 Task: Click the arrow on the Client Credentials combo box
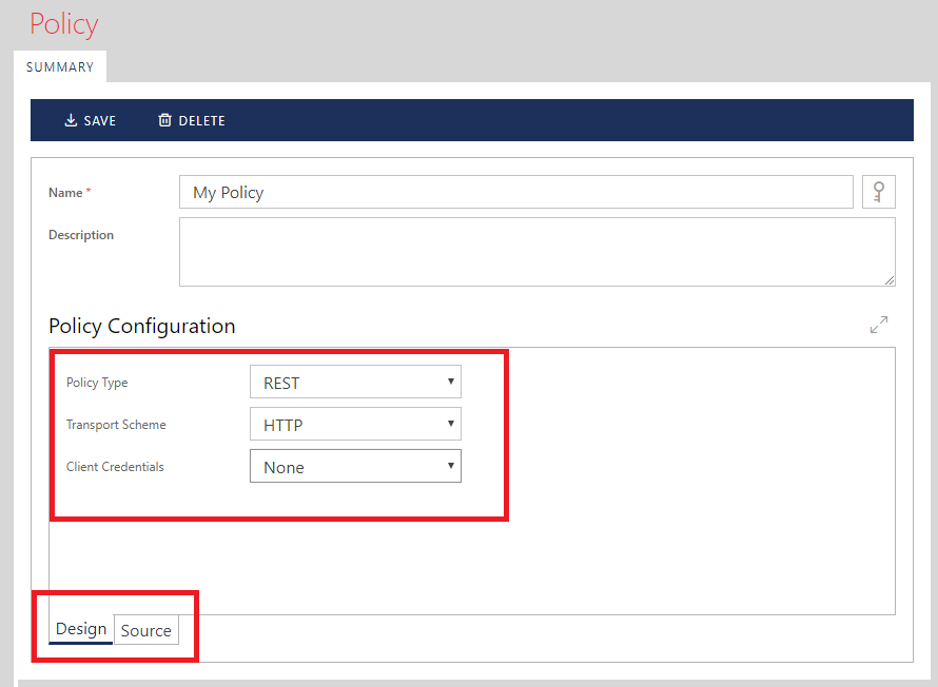(451, 467)
